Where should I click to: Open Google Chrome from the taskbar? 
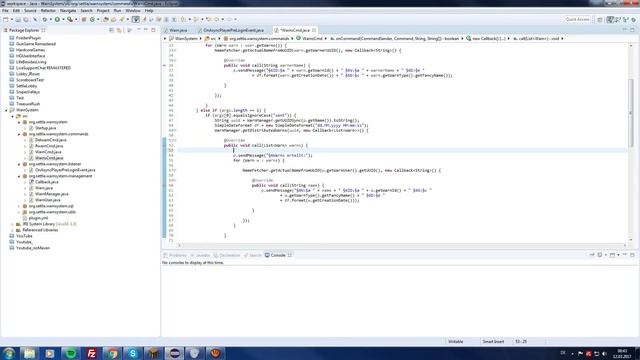point(112,353)
